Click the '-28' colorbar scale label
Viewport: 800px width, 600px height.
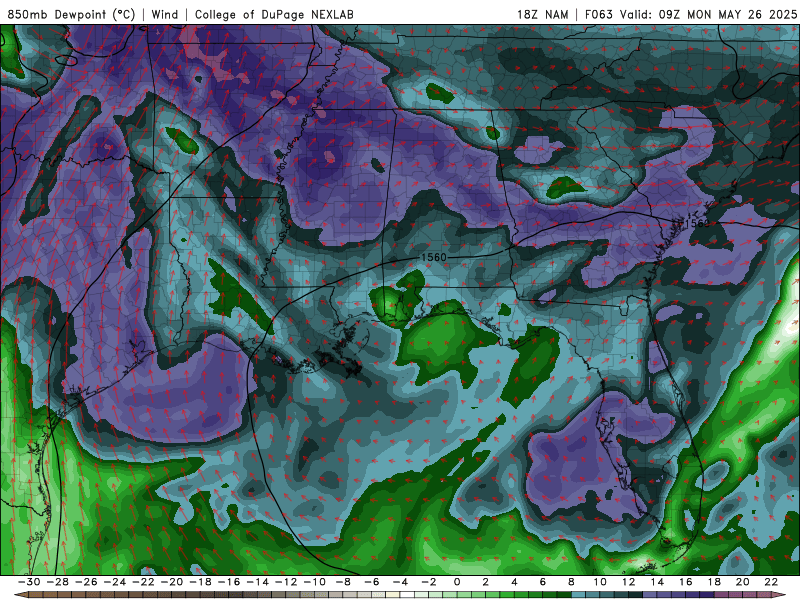click(58, 582)
